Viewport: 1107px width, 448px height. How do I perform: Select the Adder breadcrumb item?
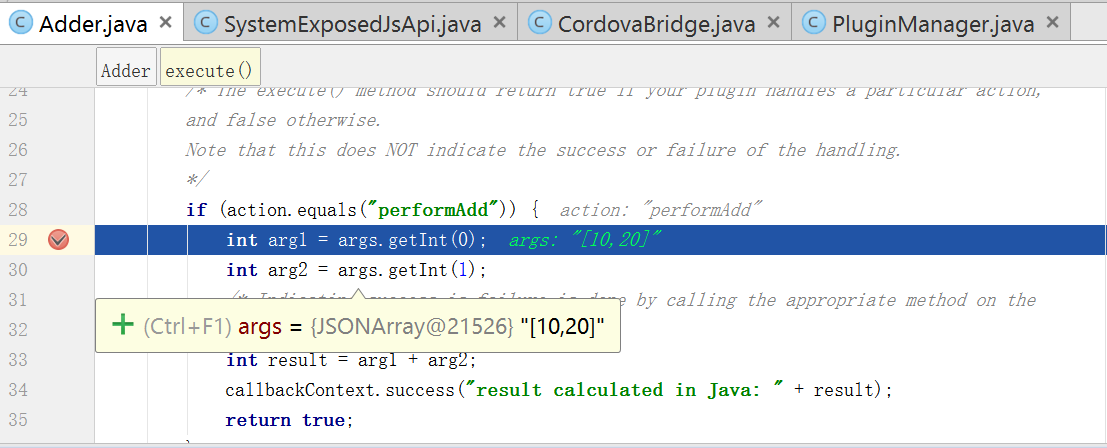click(x=126, y=71)
